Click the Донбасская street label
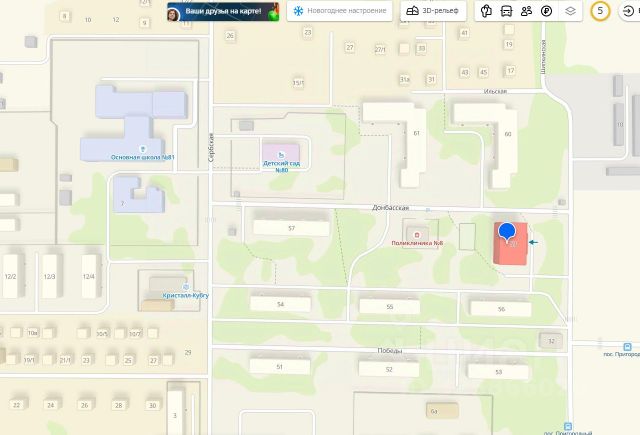Viewport: 640px width, 435px height. click(390, 208)
